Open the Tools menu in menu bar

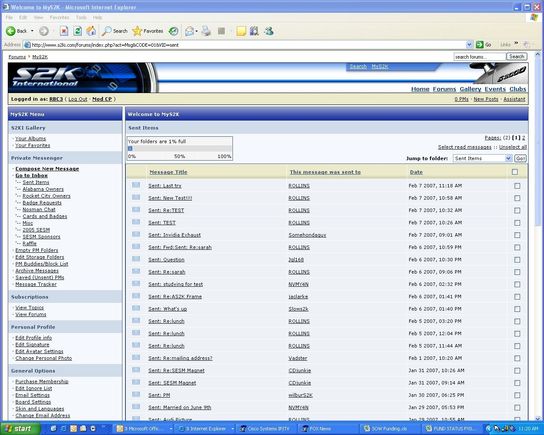coord(81,17)
